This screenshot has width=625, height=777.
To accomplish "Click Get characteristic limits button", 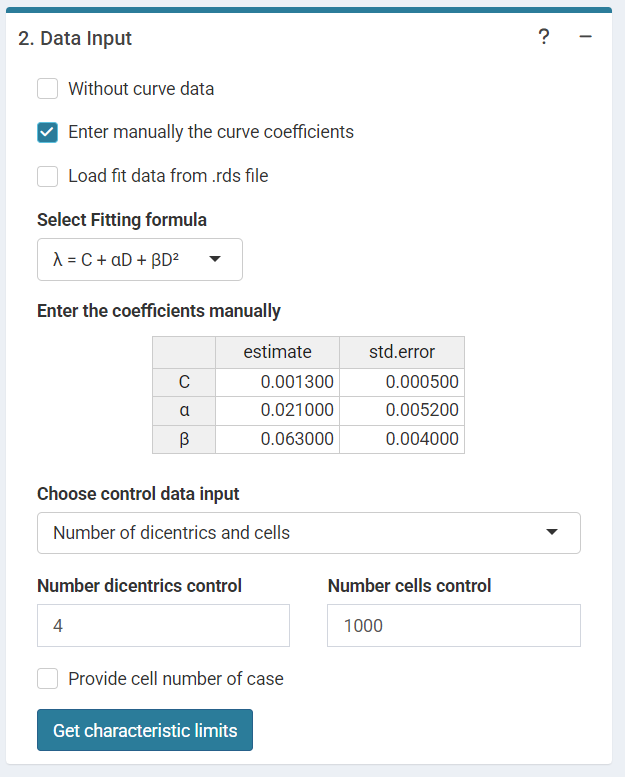I will coord(145,730).
